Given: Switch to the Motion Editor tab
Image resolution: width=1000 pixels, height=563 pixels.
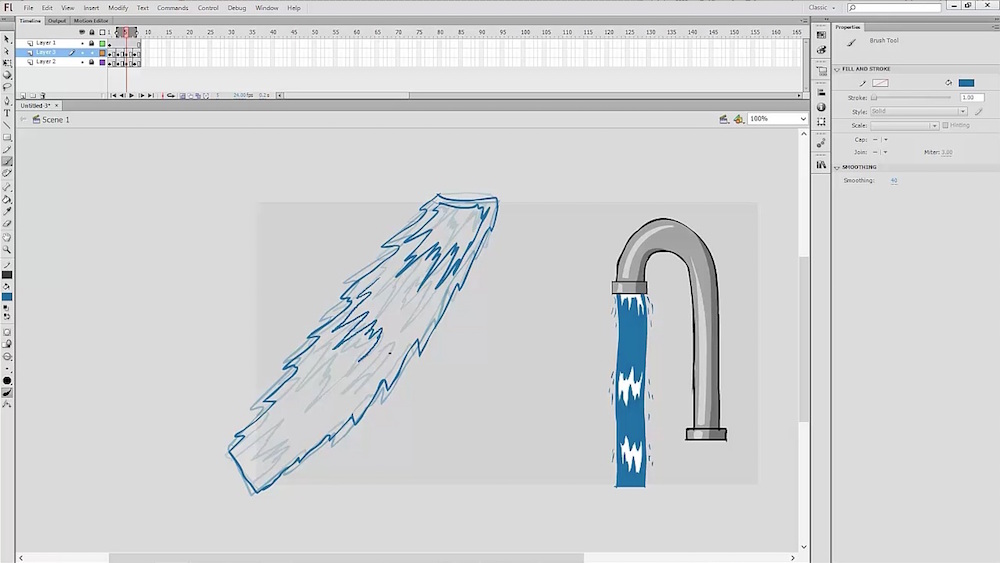Looking at the screenshot, I should 91,20.
